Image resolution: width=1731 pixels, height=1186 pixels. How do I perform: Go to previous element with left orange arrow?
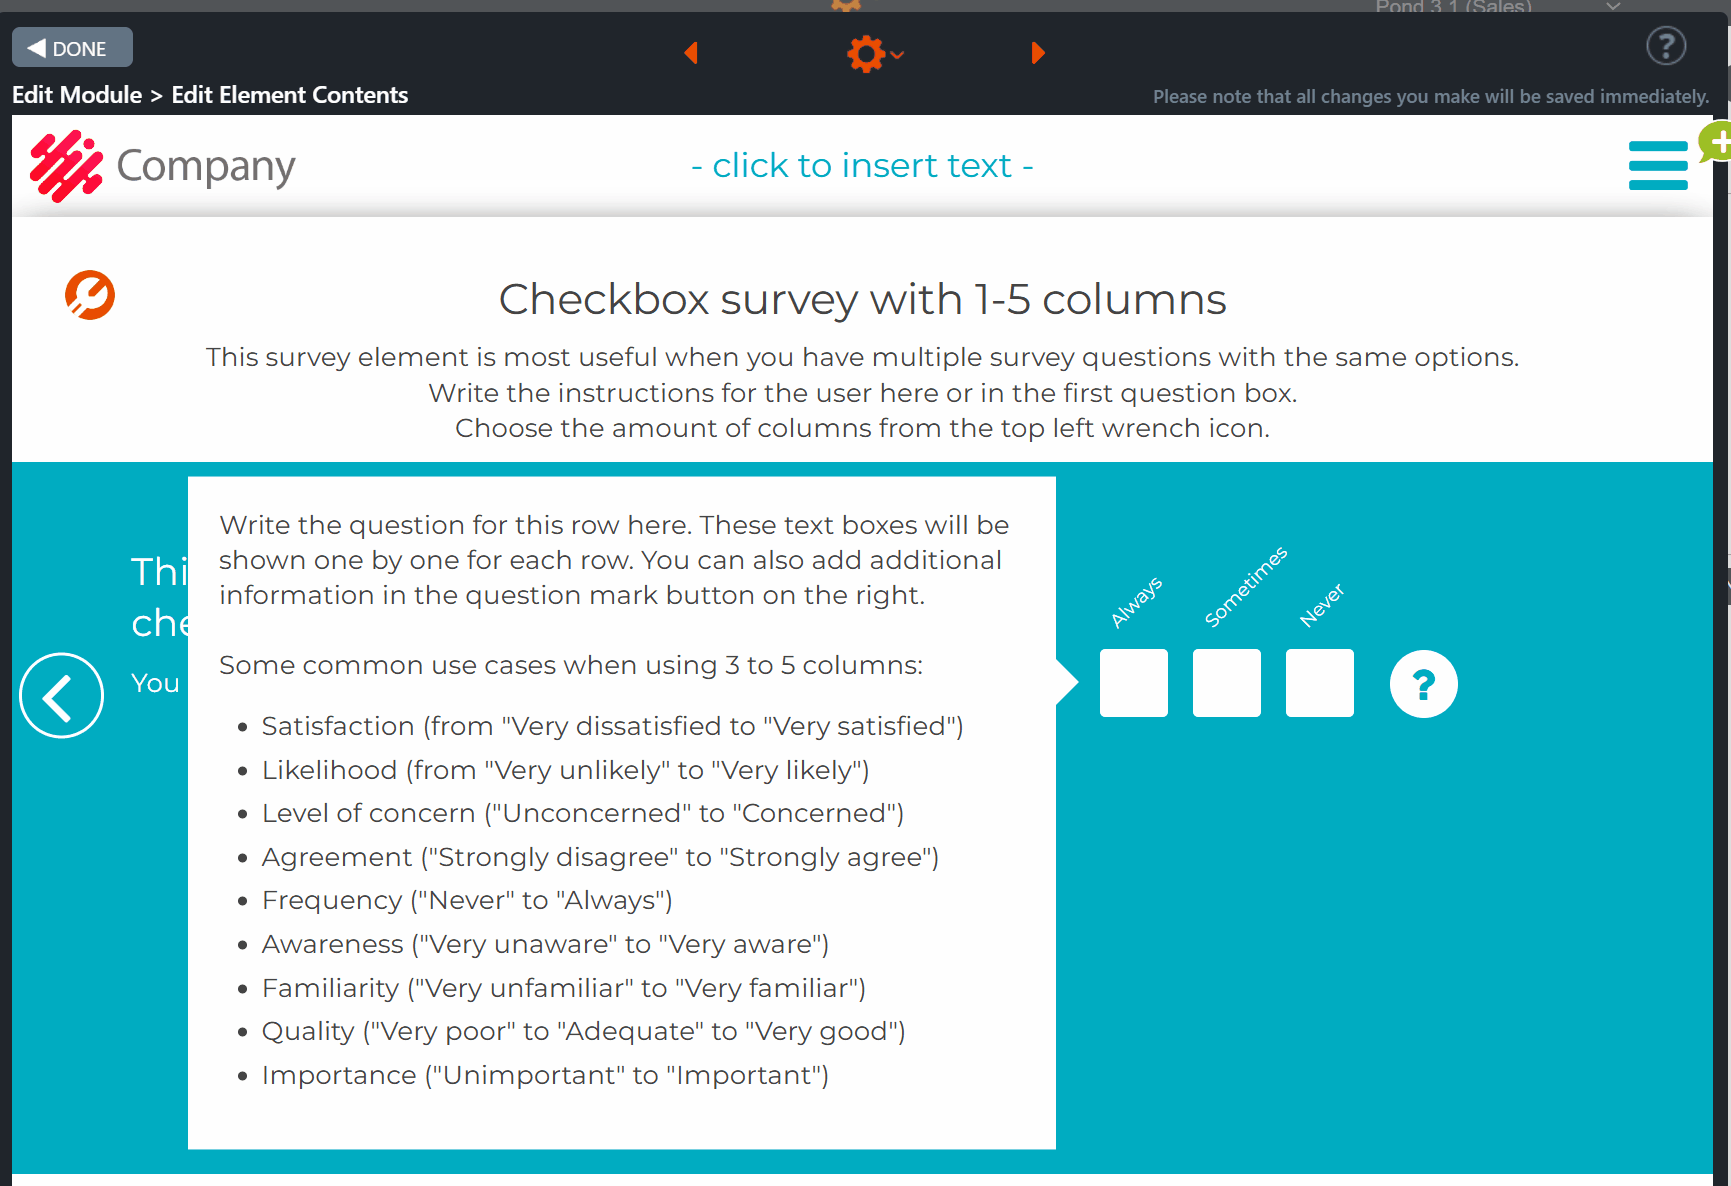tap(691, 52)
